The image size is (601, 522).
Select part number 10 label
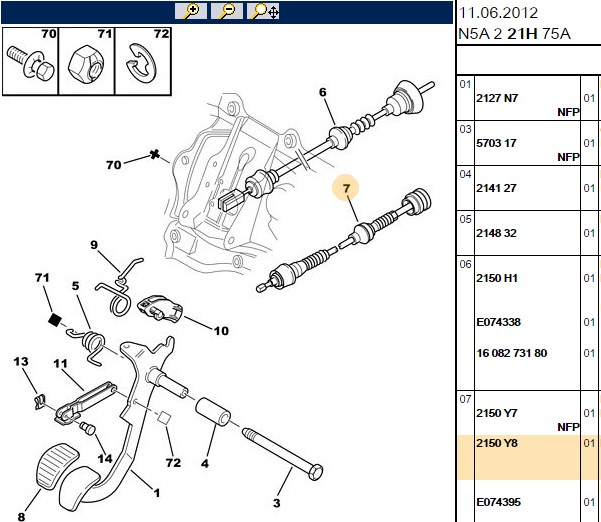(x=221, y=331)
